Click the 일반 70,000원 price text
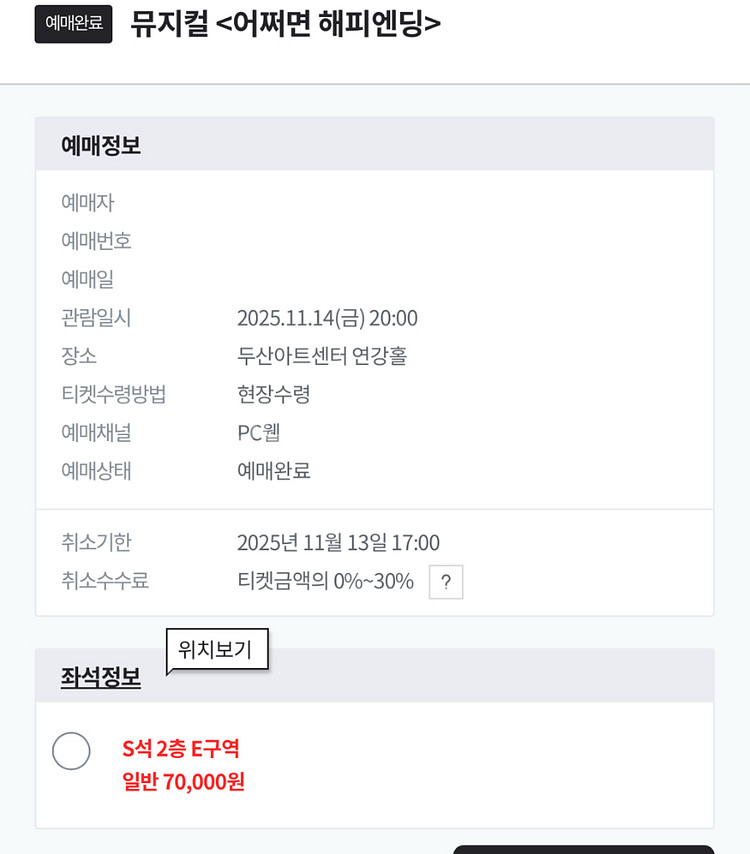The image size is (750, 854). tap(183, 781)
